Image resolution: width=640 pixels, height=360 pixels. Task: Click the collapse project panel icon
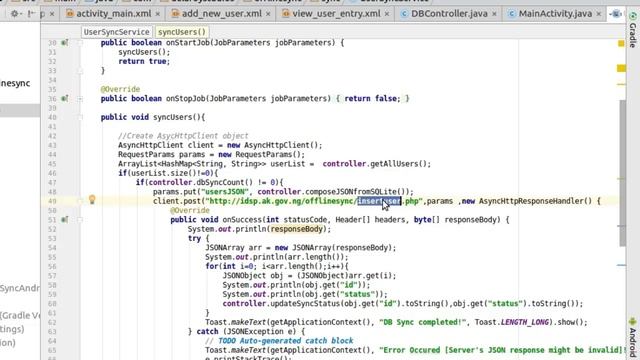coord(31,14)
